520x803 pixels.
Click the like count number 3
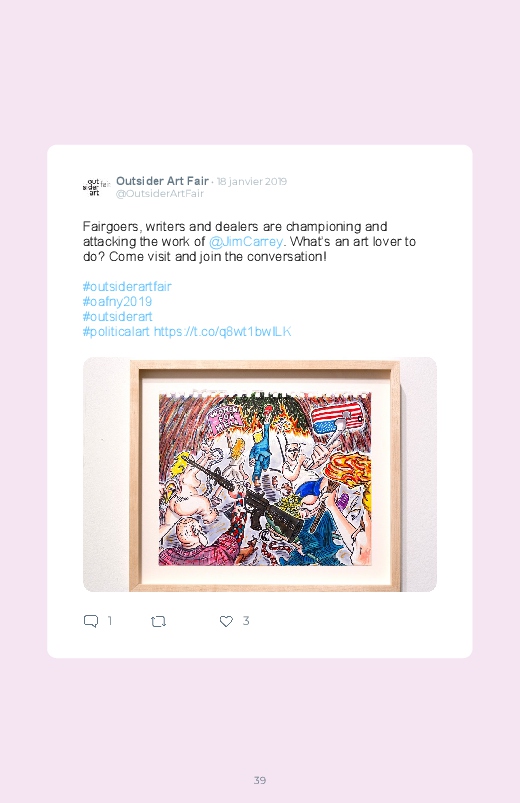click(x=246, y=621)
